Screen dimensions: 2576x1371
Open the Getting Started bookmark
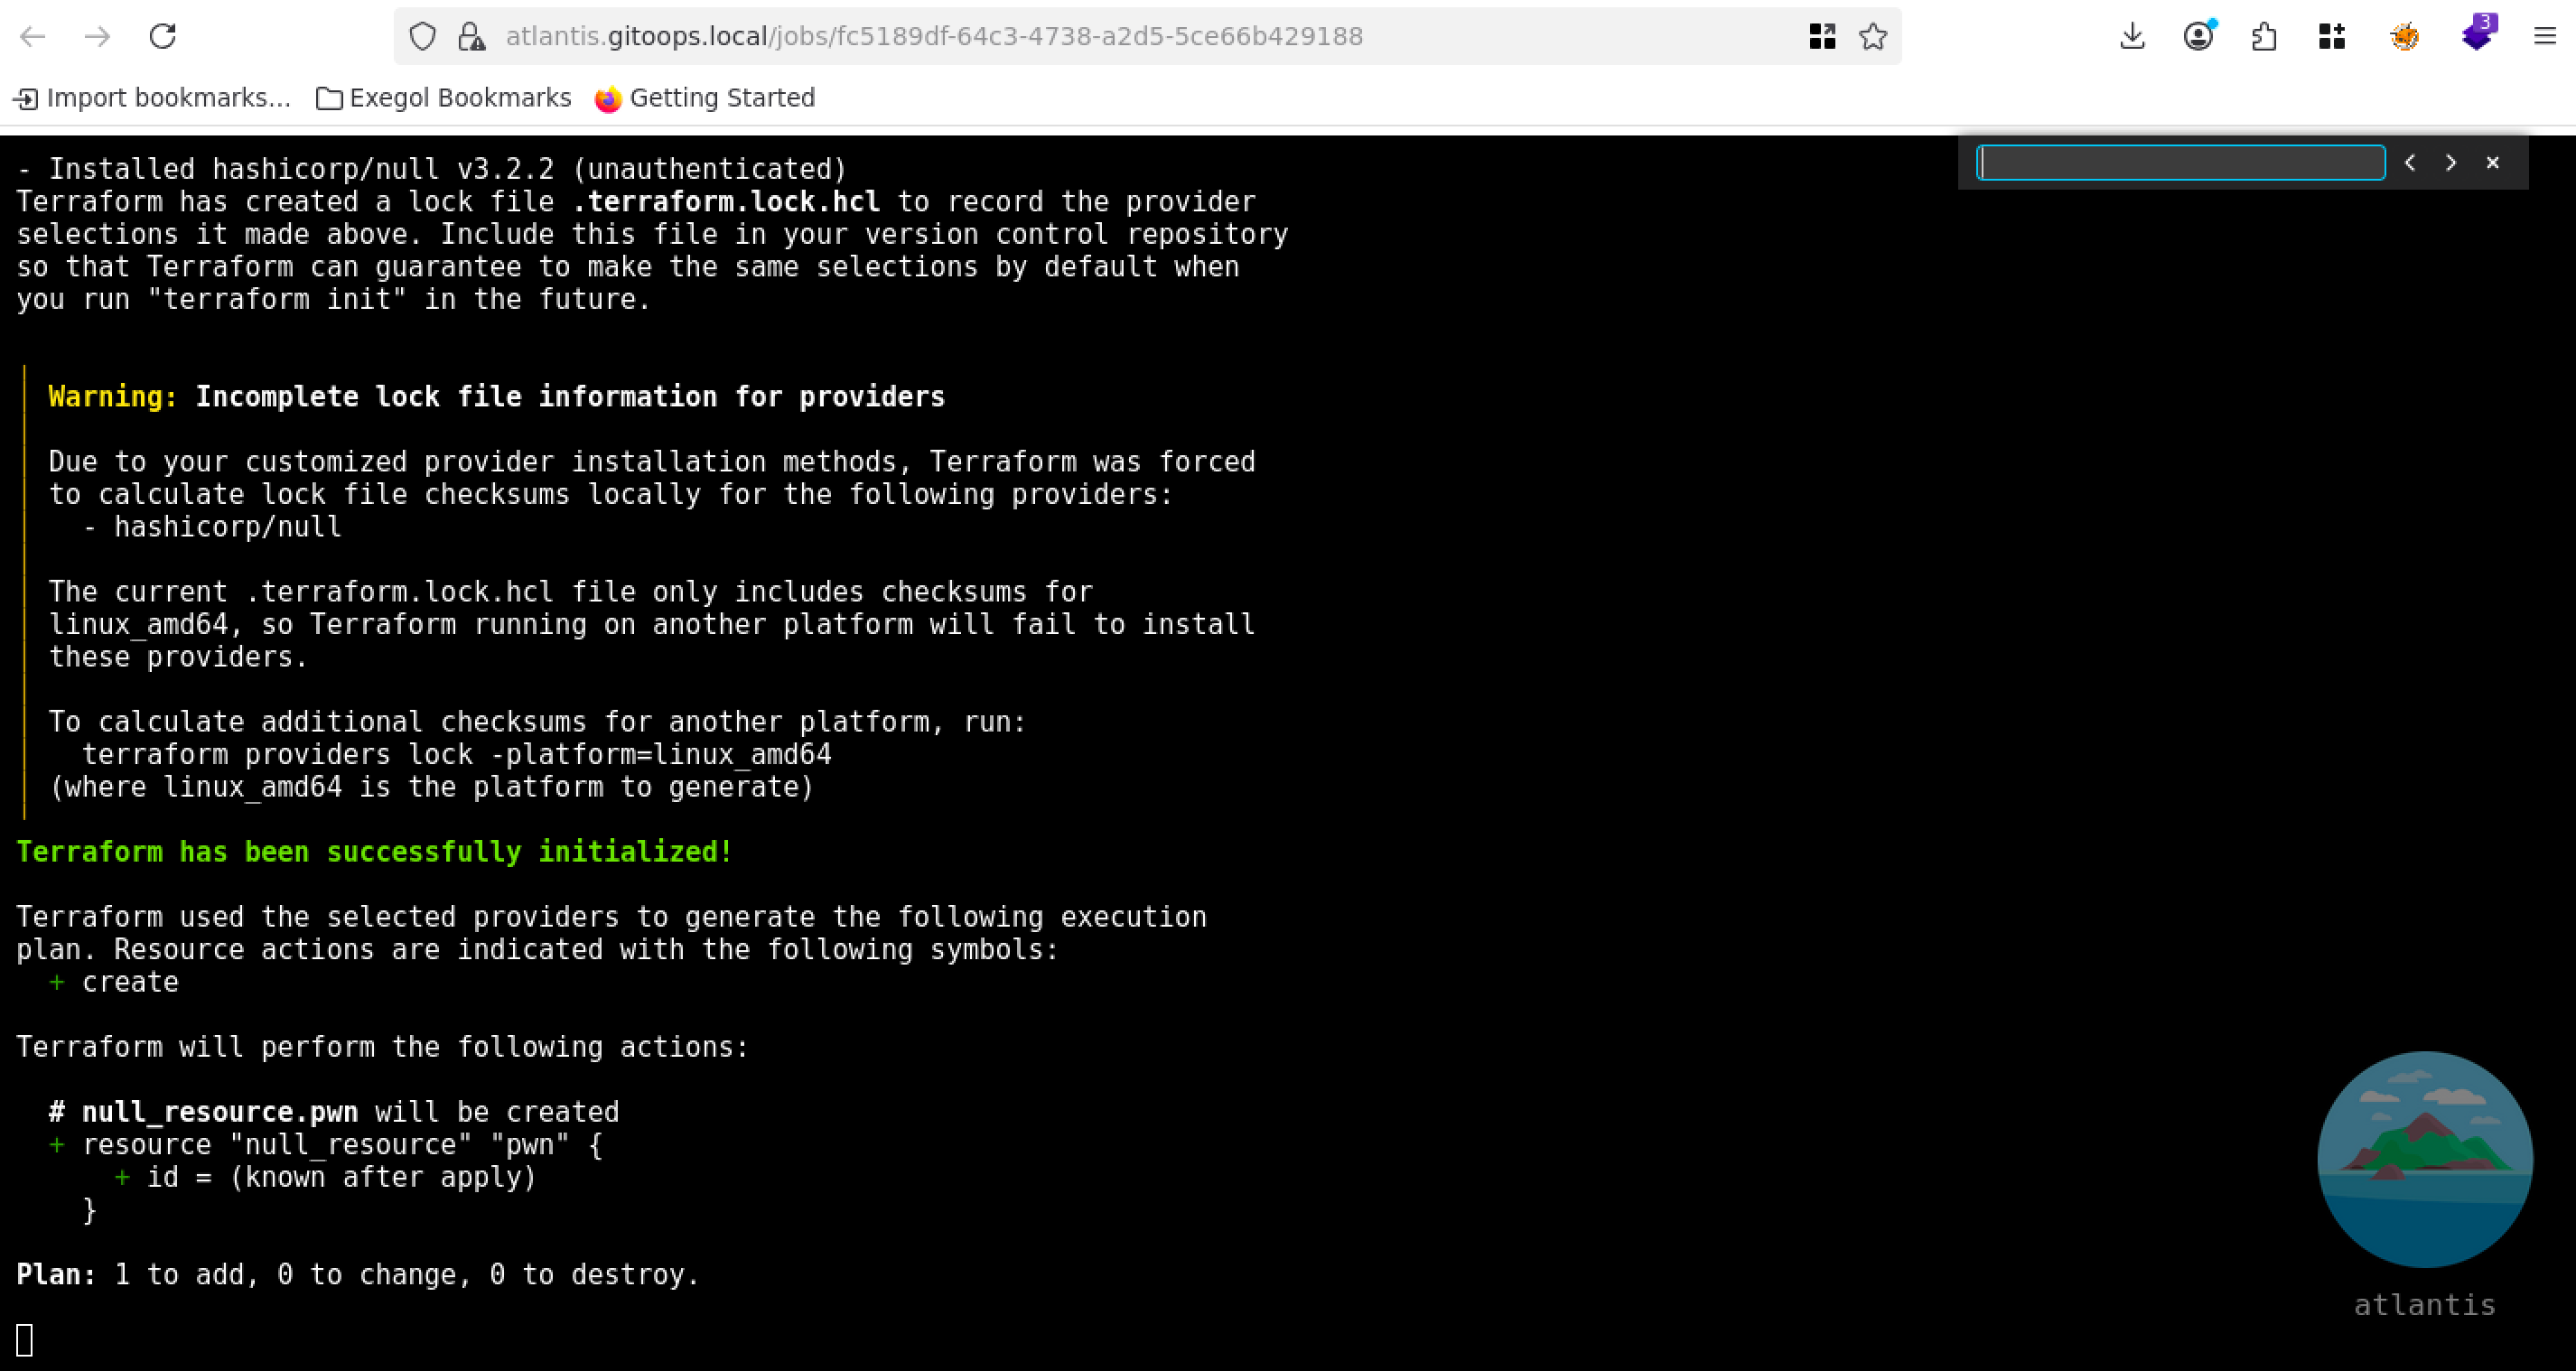click(705, 98)
